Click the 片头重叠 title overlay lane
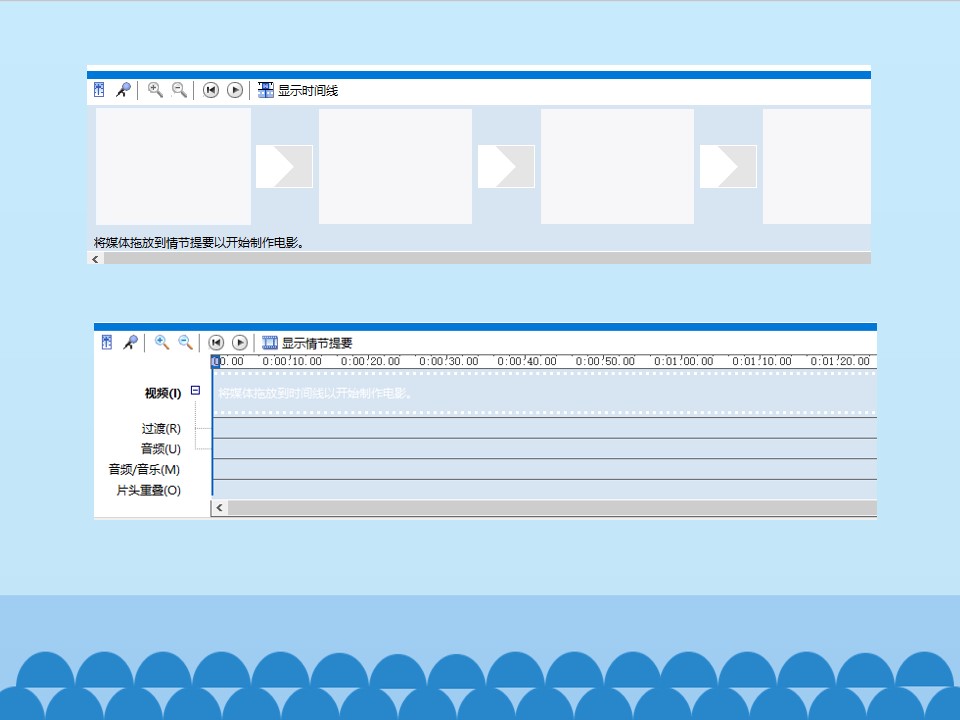Viewport: 960px width, 720px height. tap(545, 489)
